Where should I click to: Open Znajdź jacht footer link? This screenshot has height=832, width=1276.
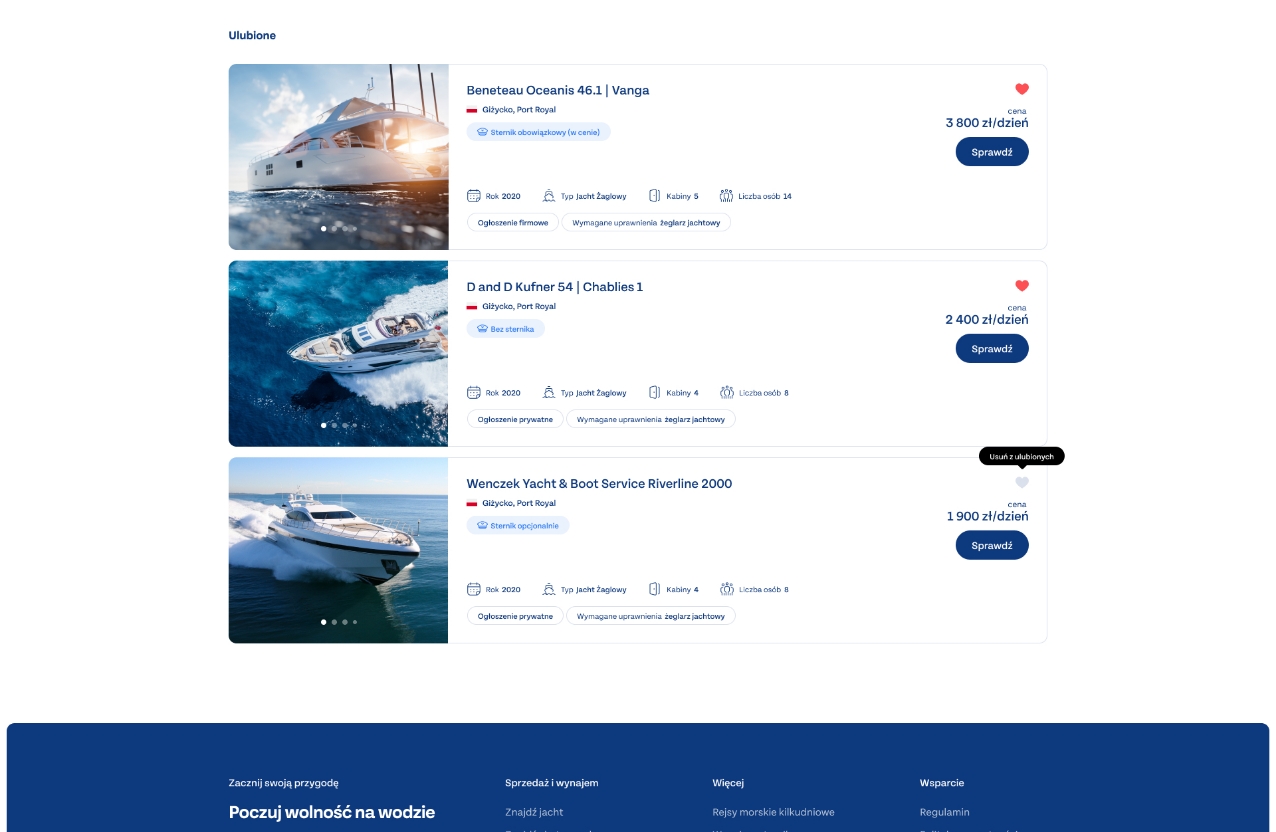tap(534, 812)
